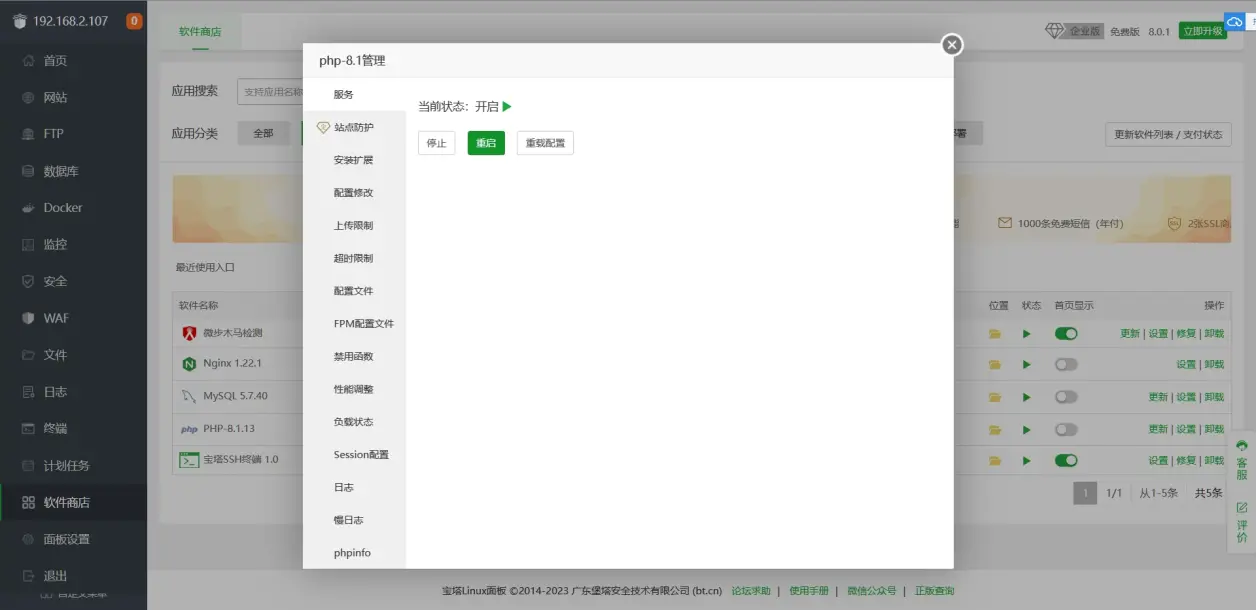Open the 配置修改 section
The height and width of the screenshot is (610, 1256).
[355, 193]
